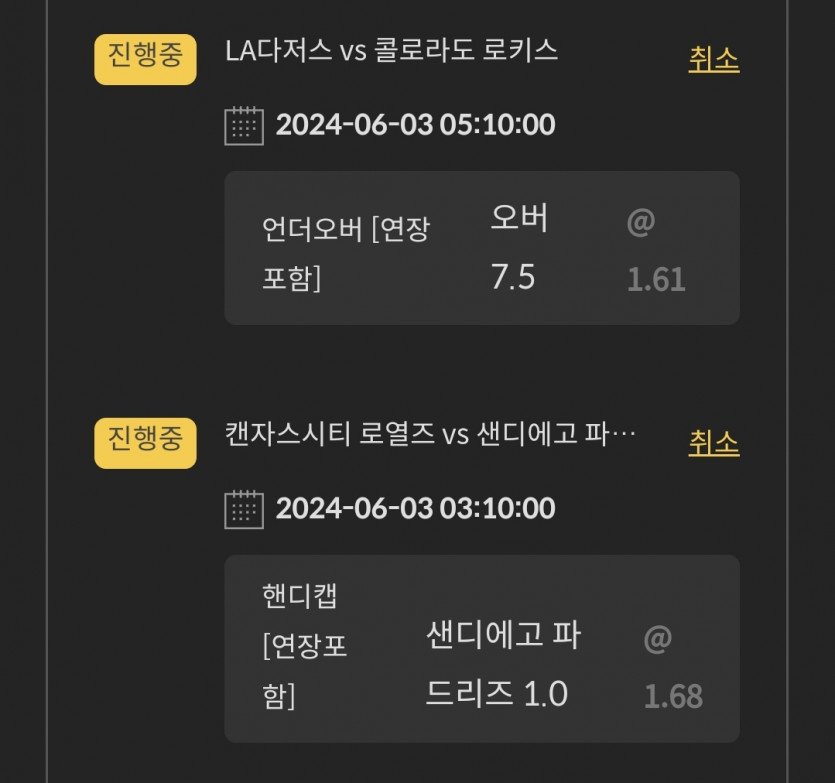Select the 오버 7.5 pick
The height and width of the screenshot is (783, 835).
coord(519,248)
